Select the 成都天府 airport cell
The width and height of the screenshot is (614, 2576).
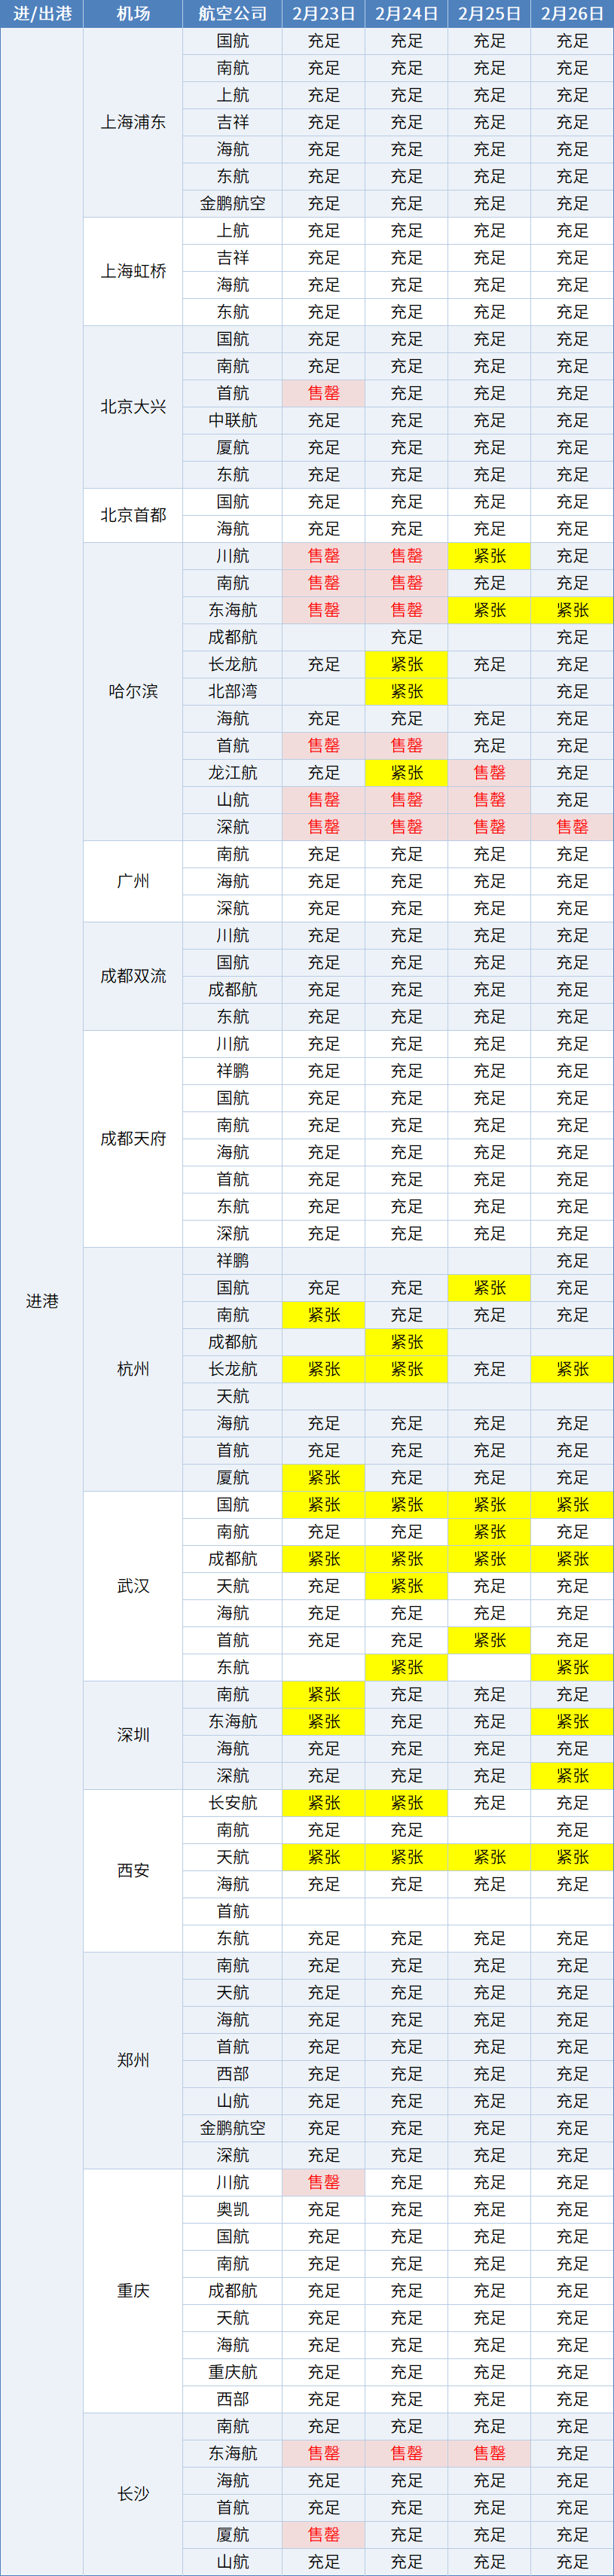[133, 1138]
